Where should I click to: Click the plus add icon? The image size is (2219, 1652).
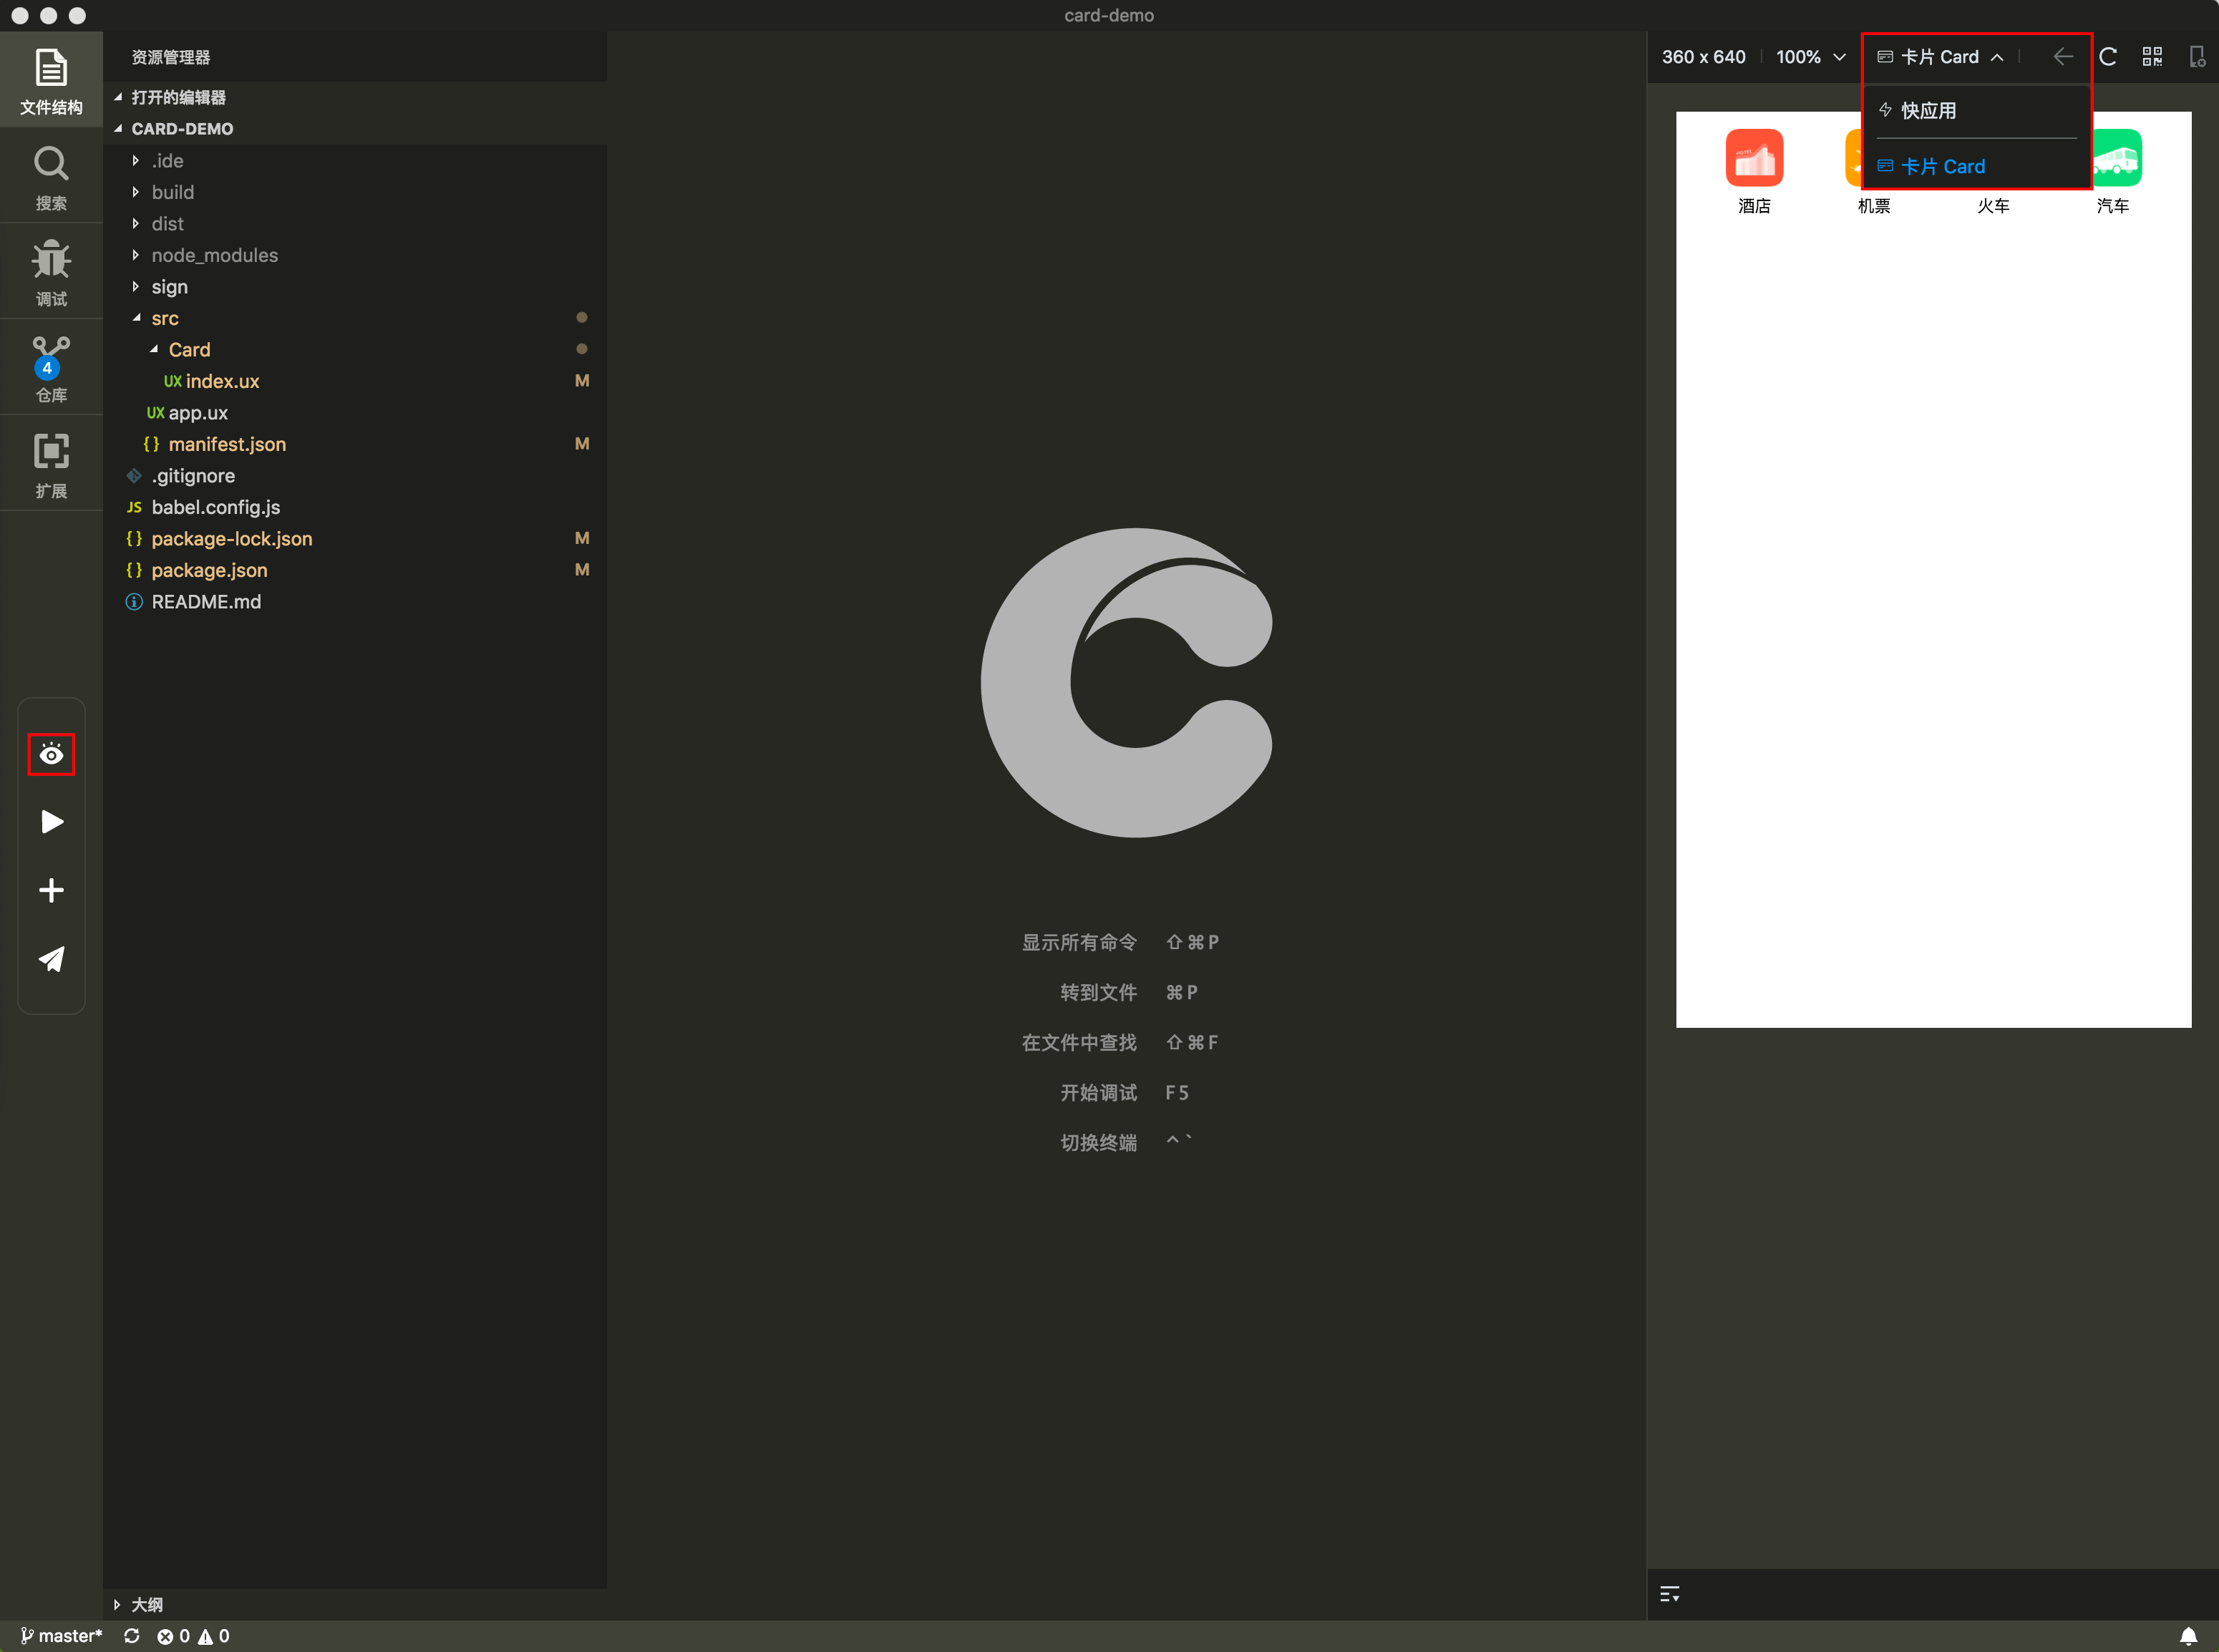click(51, 890)
